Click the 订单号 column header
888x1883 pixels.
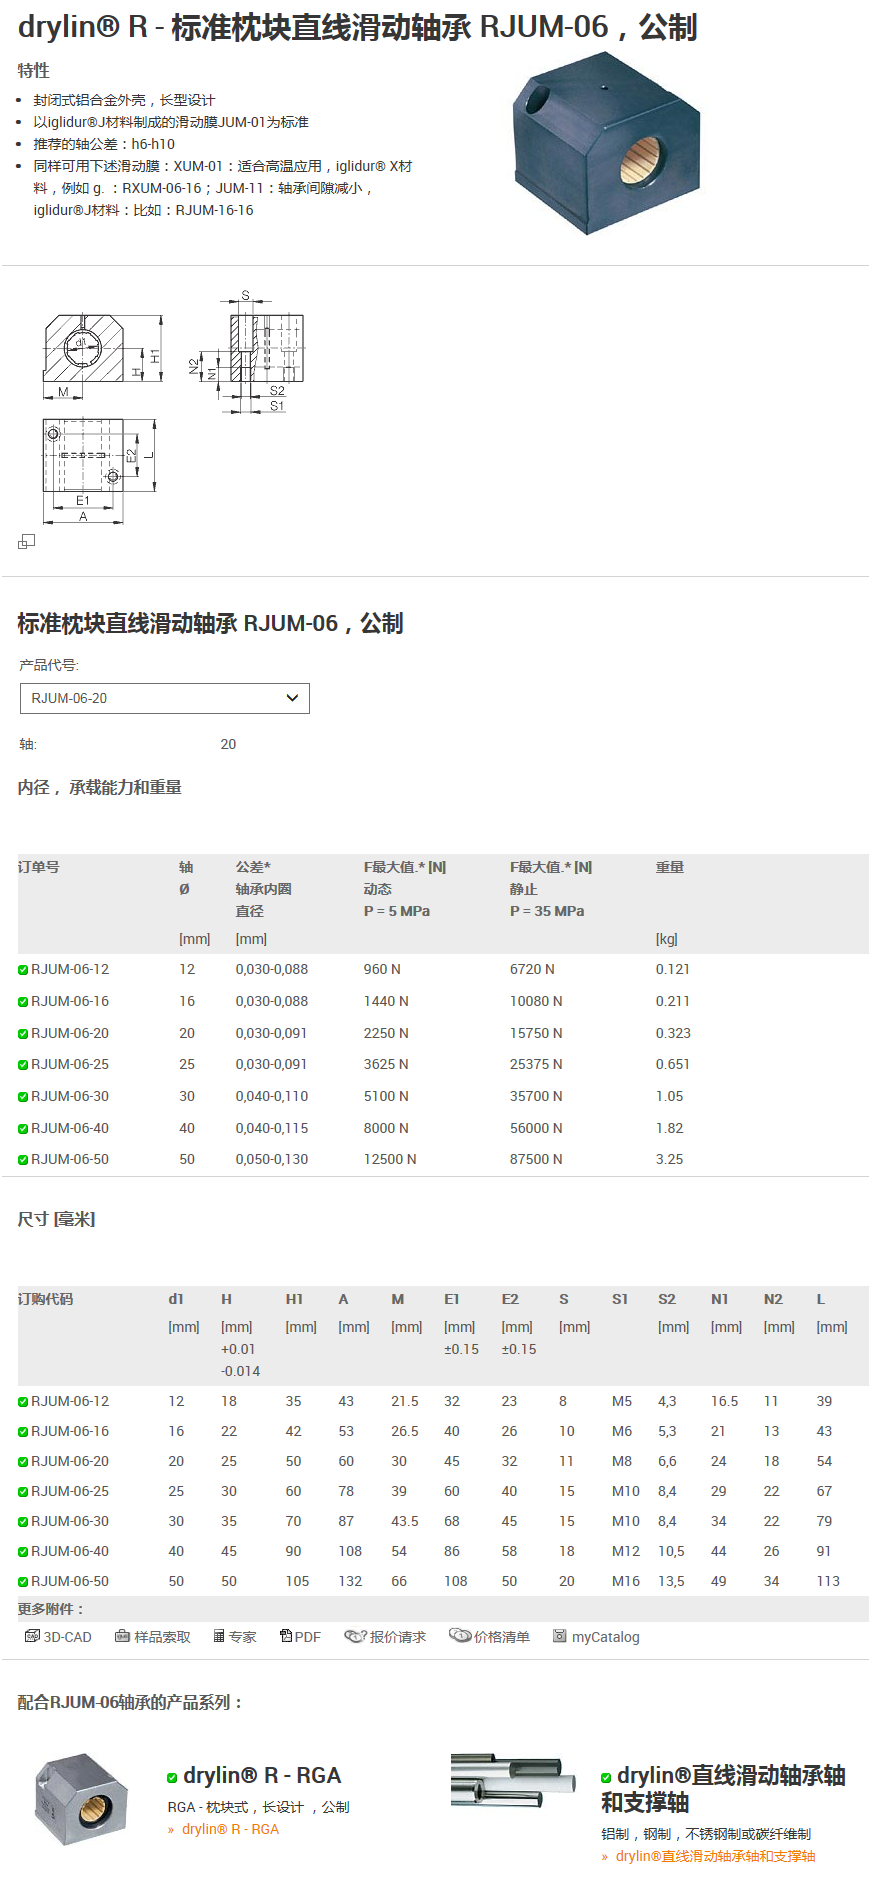pyautogui.click(x=38, y=867)
